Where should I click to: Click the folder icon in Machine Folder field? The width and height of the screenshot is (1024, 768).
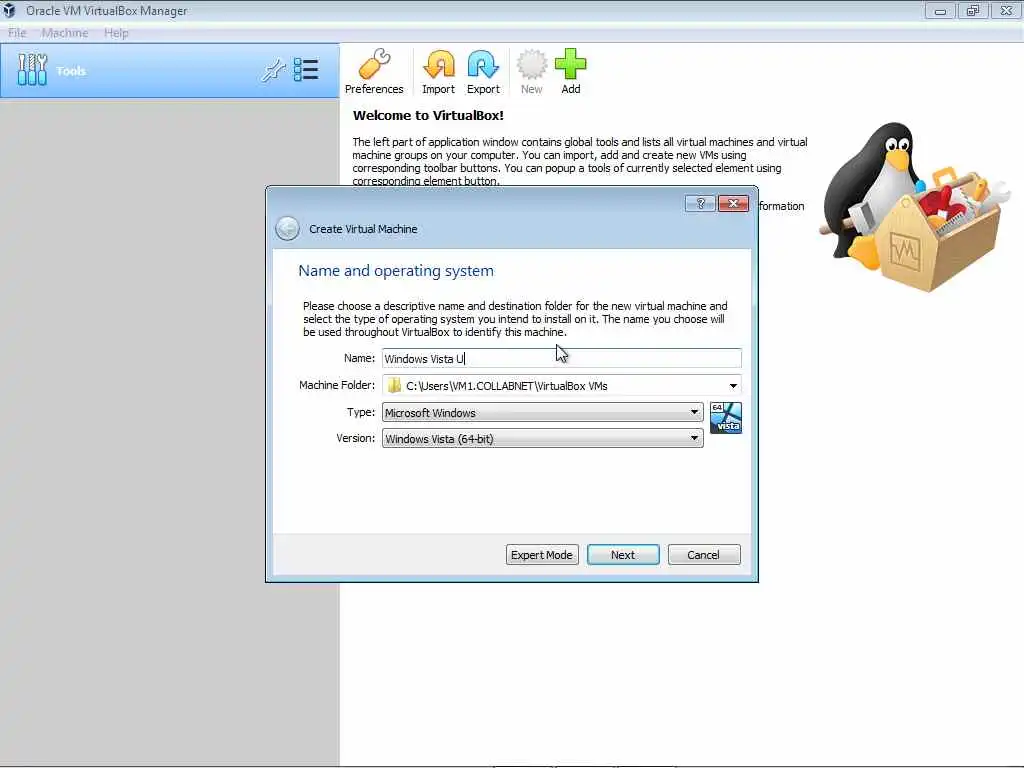[394, 385]
